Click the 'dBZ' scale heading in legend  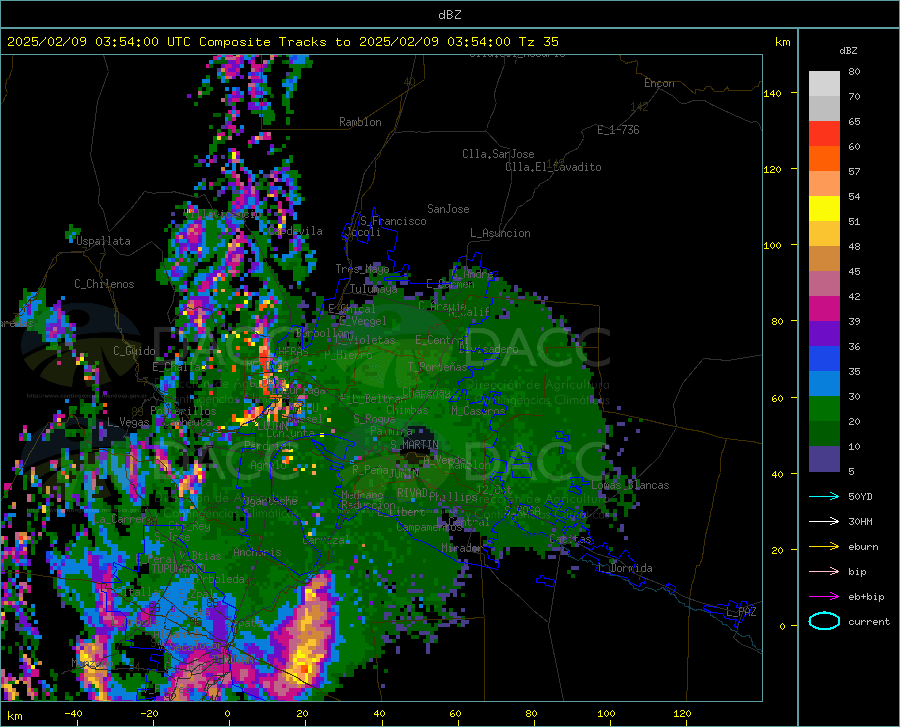pos(848,50)
